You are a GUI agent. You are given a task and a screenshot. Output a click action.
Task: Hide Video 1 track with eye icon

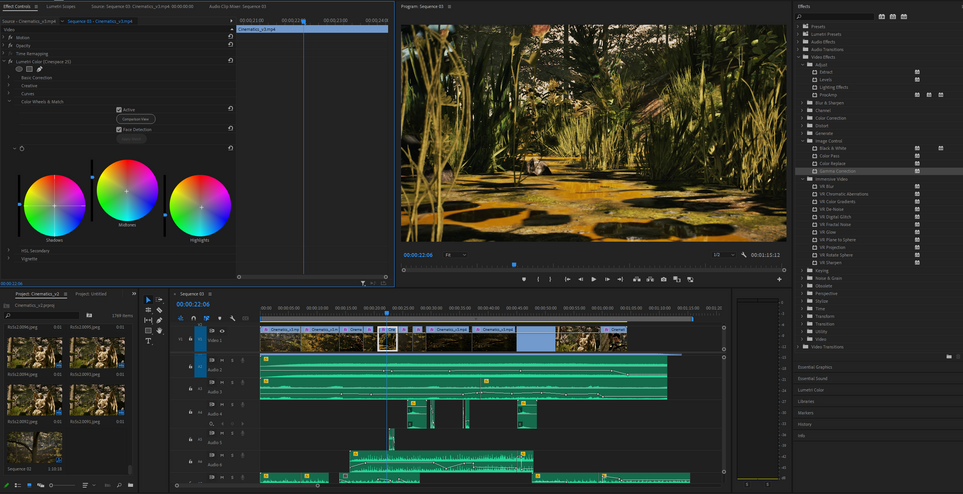(222, 331)
